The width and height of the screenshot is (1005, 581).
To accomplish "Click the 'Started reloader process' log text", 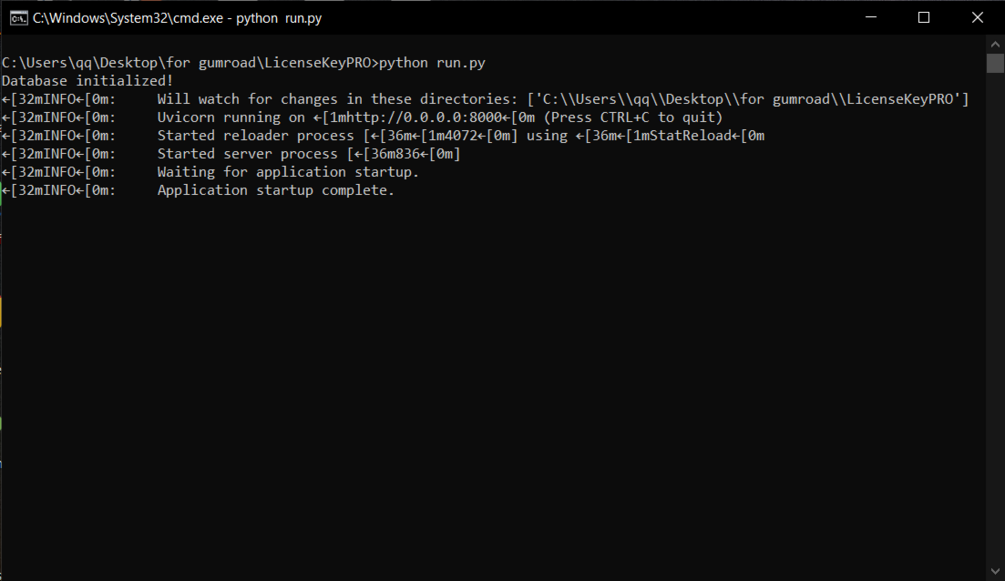I will coord(255,135).
